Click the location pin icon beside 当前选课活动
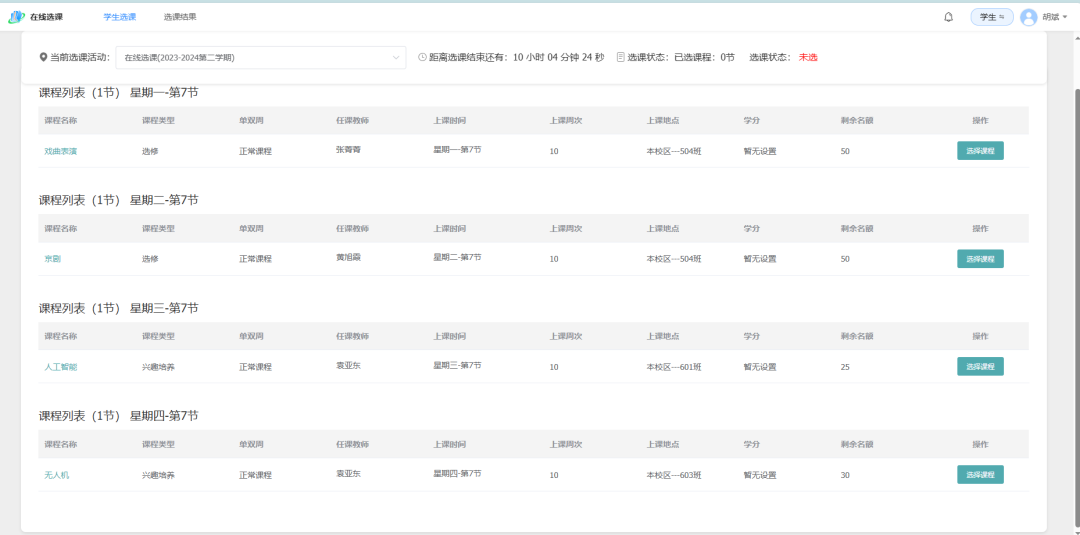The height and width of the screenshot is (535, 1080). point(43,58)
